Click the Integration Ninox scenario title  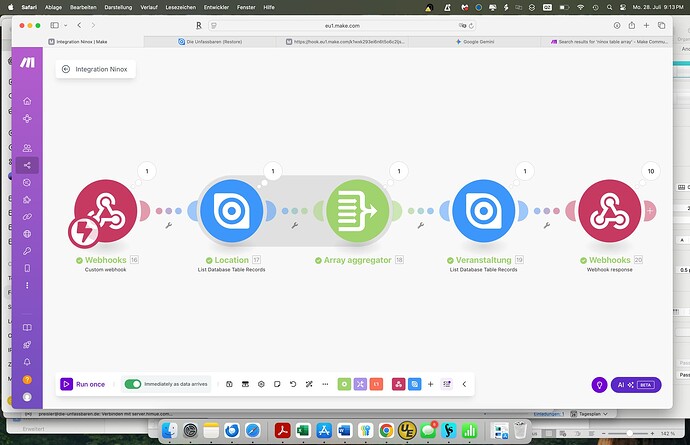tap(101, 69)
